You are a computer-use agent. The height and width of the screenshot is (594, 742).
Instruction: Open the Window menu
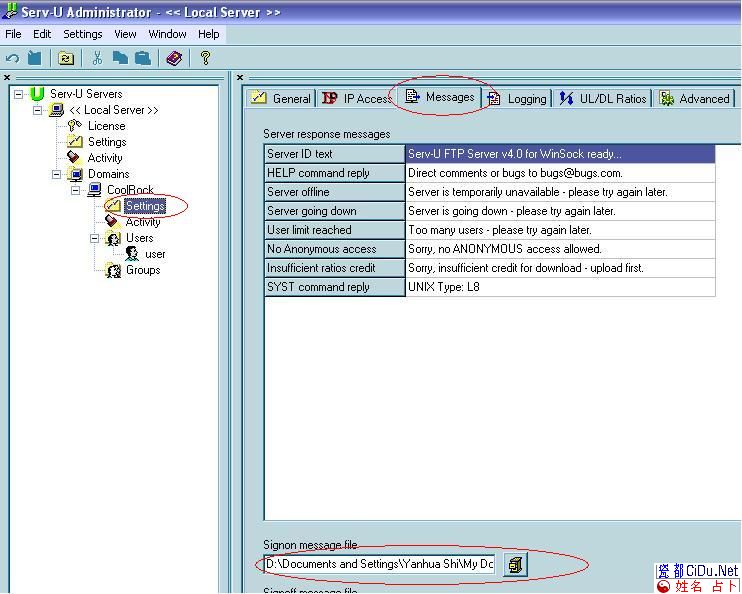[167, 34]
